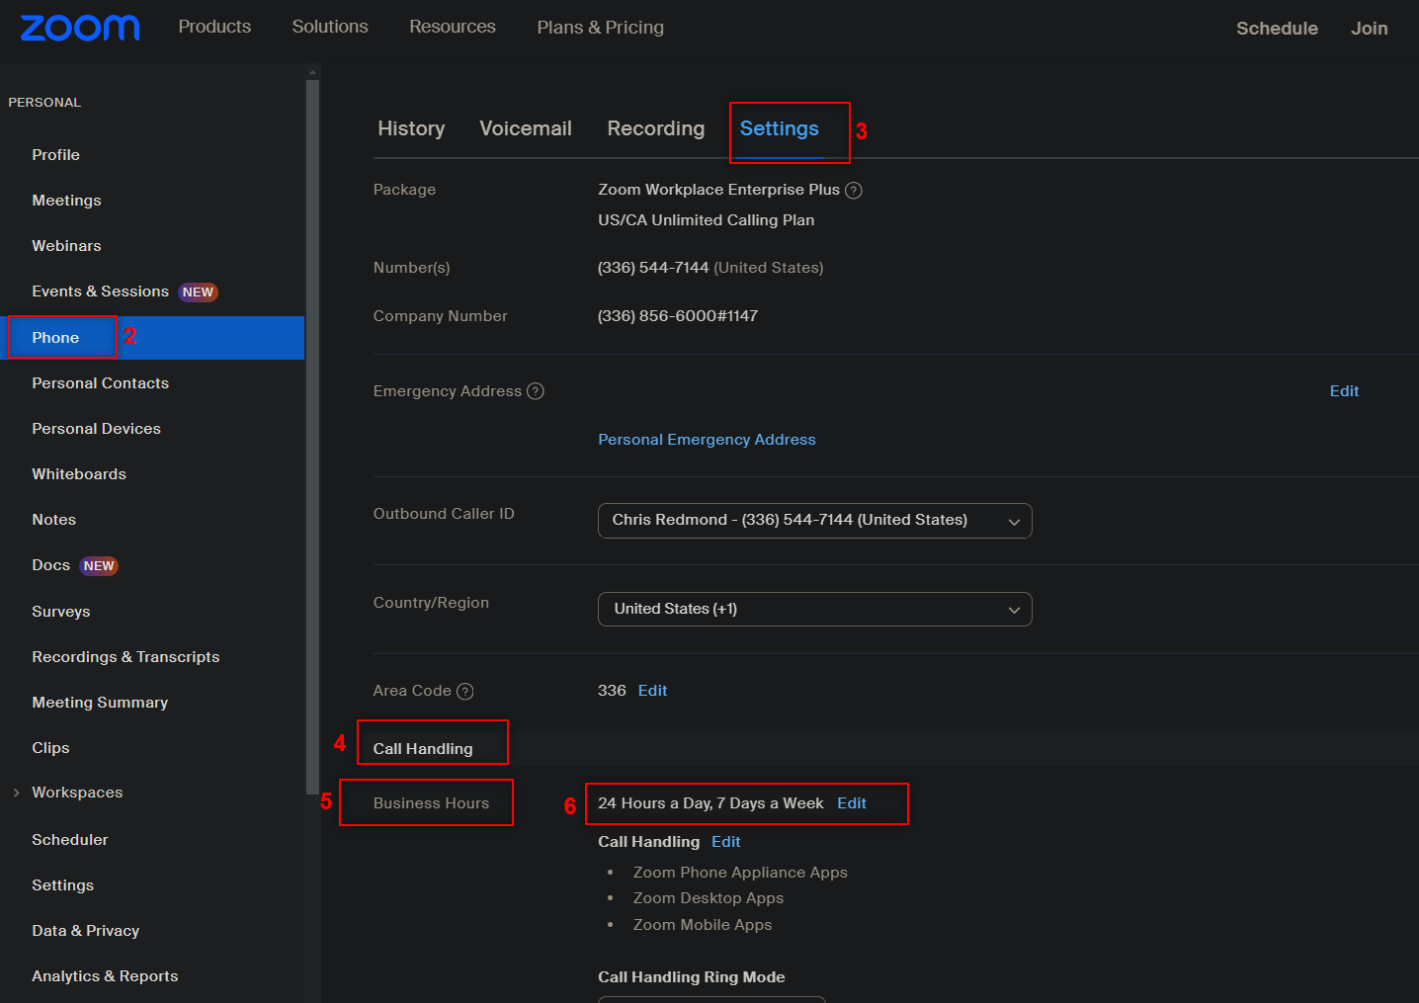Click Schedule in the top bar
The width and height of the screenshot is (1419, 1003).
coord(1277,28)
